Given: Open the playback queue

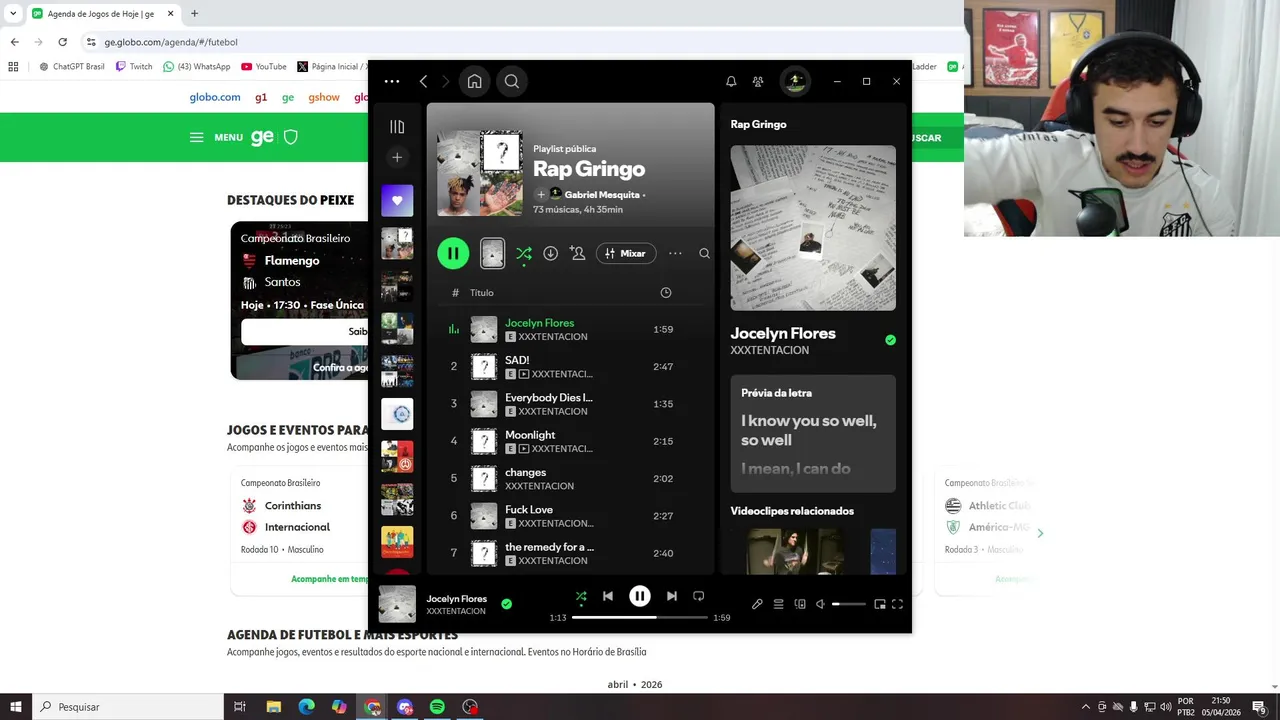Looking at the screenshot, I should point(778,604).
